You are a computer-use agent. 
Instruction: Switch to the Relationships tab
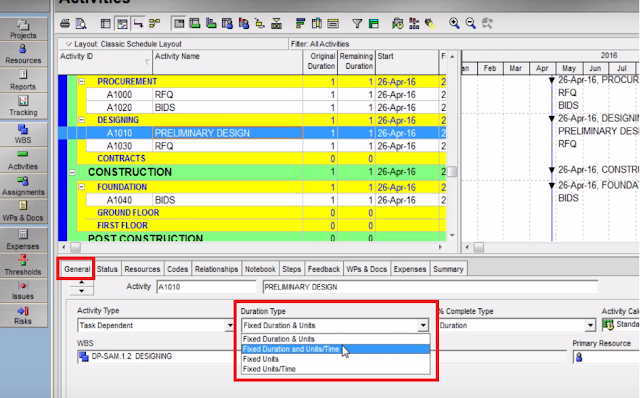point(216,269)
